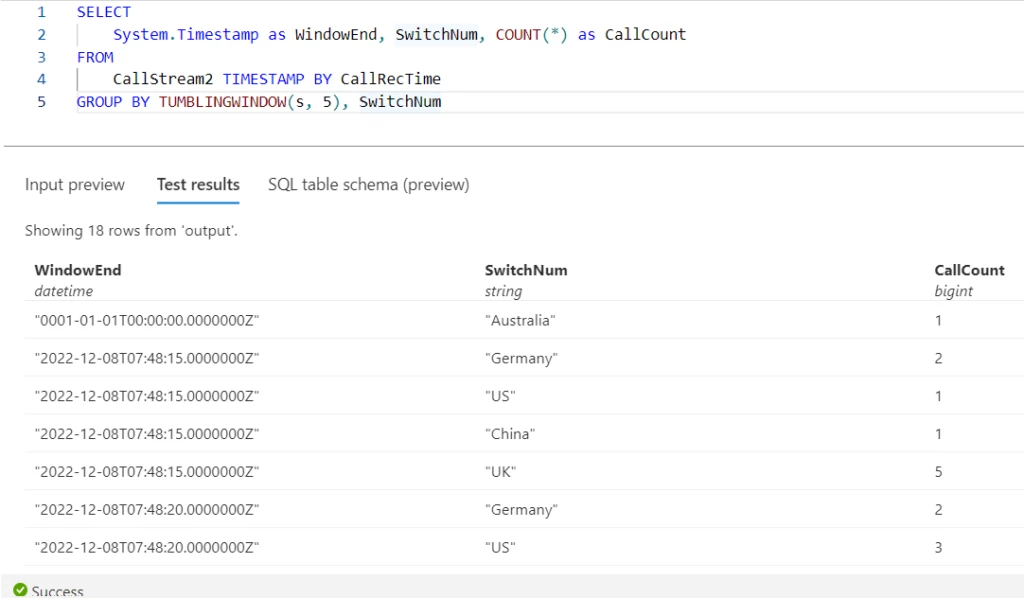
Task: Place cursor on the SELECT keyword in line 1
Action: pos(104,12)
